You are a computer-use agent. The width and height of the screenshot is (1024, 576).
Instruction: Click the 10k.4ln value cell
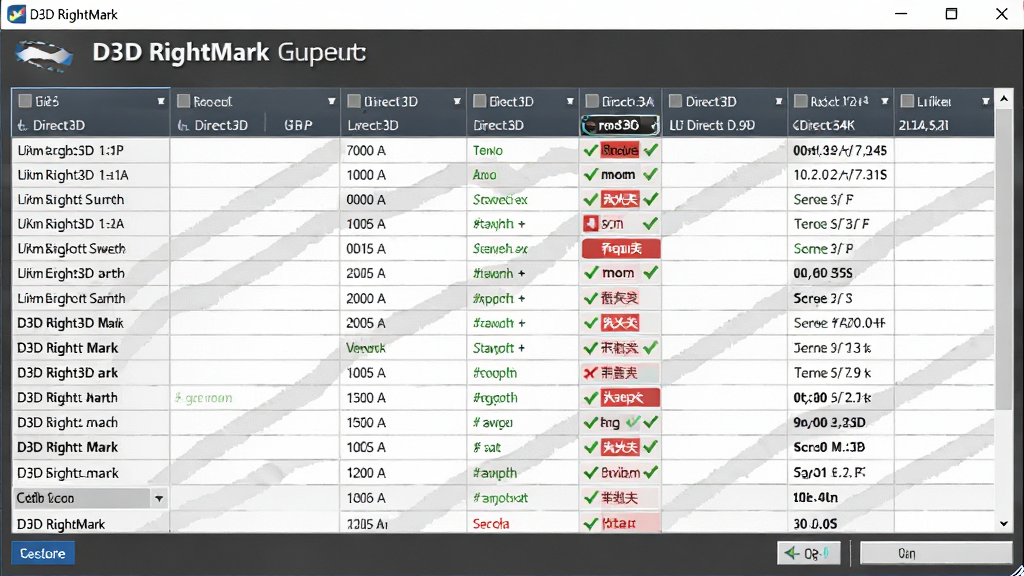[x=816, y=498]
